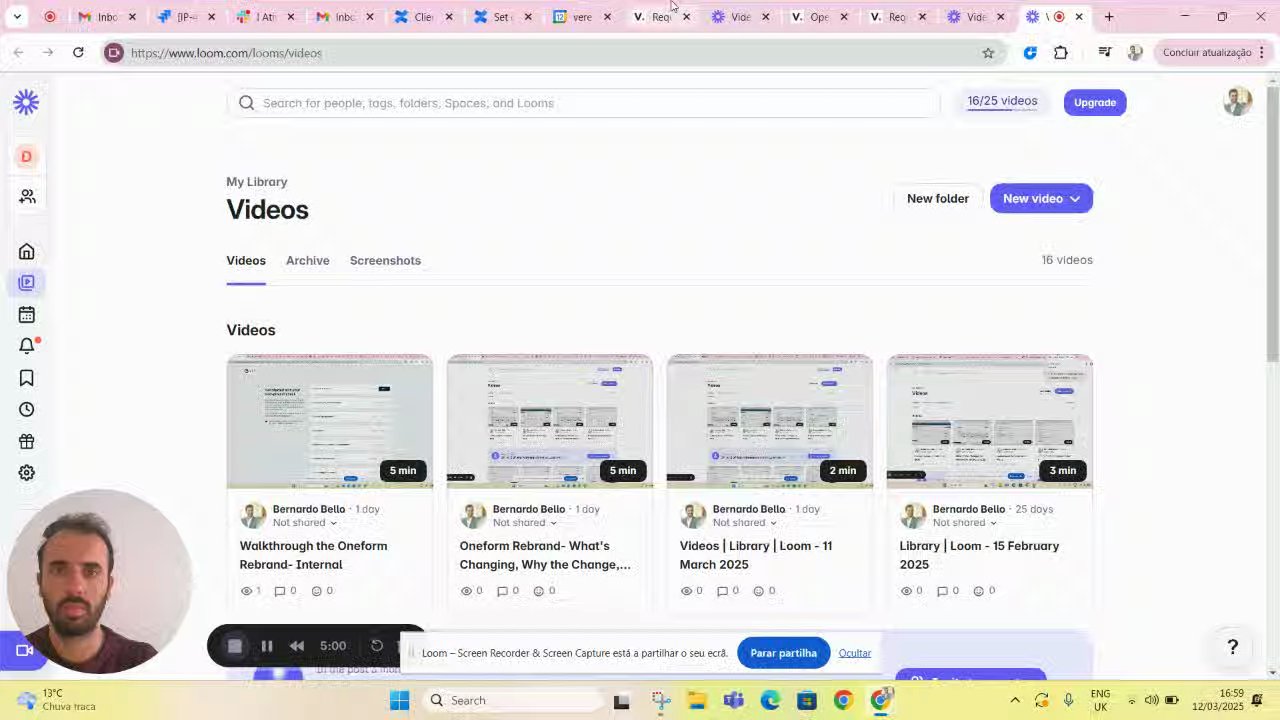Open notifications bell icon
Image resolution: width=1280 pixels, height=720 pixels.
coord(27,346)
